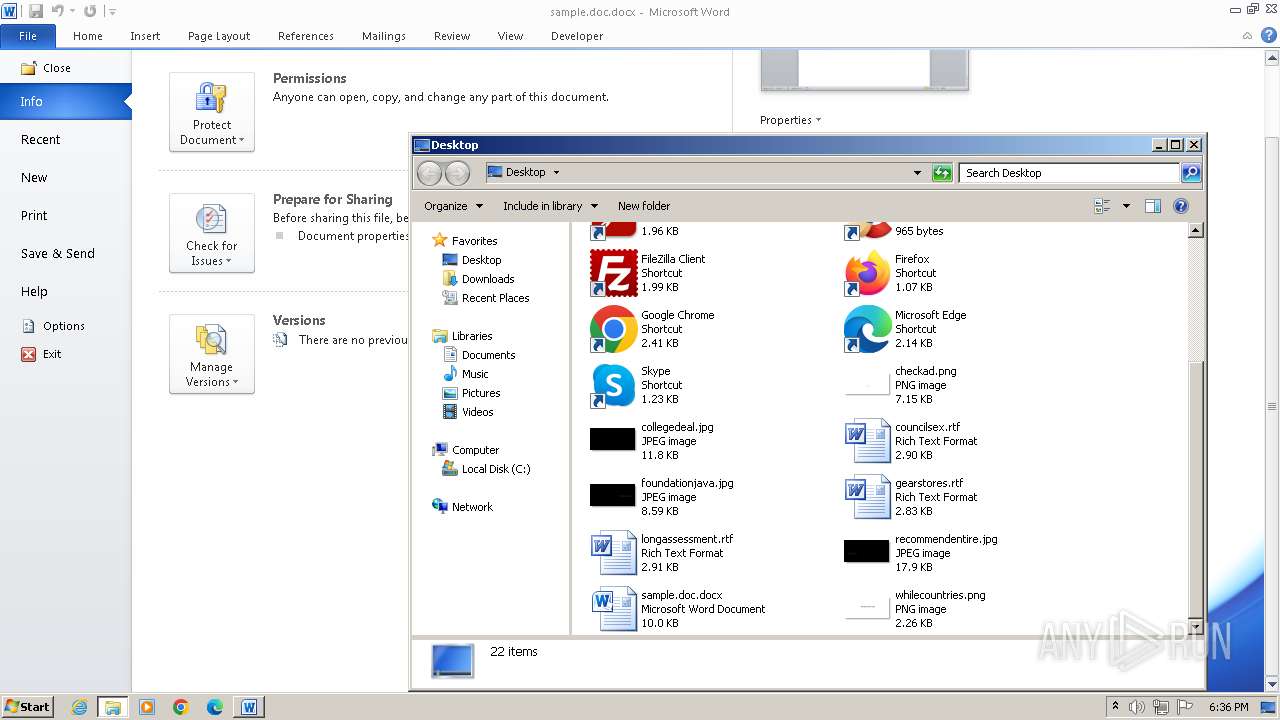
Task: Select Videos library in navigation pane
Action: tap(468, 412)
